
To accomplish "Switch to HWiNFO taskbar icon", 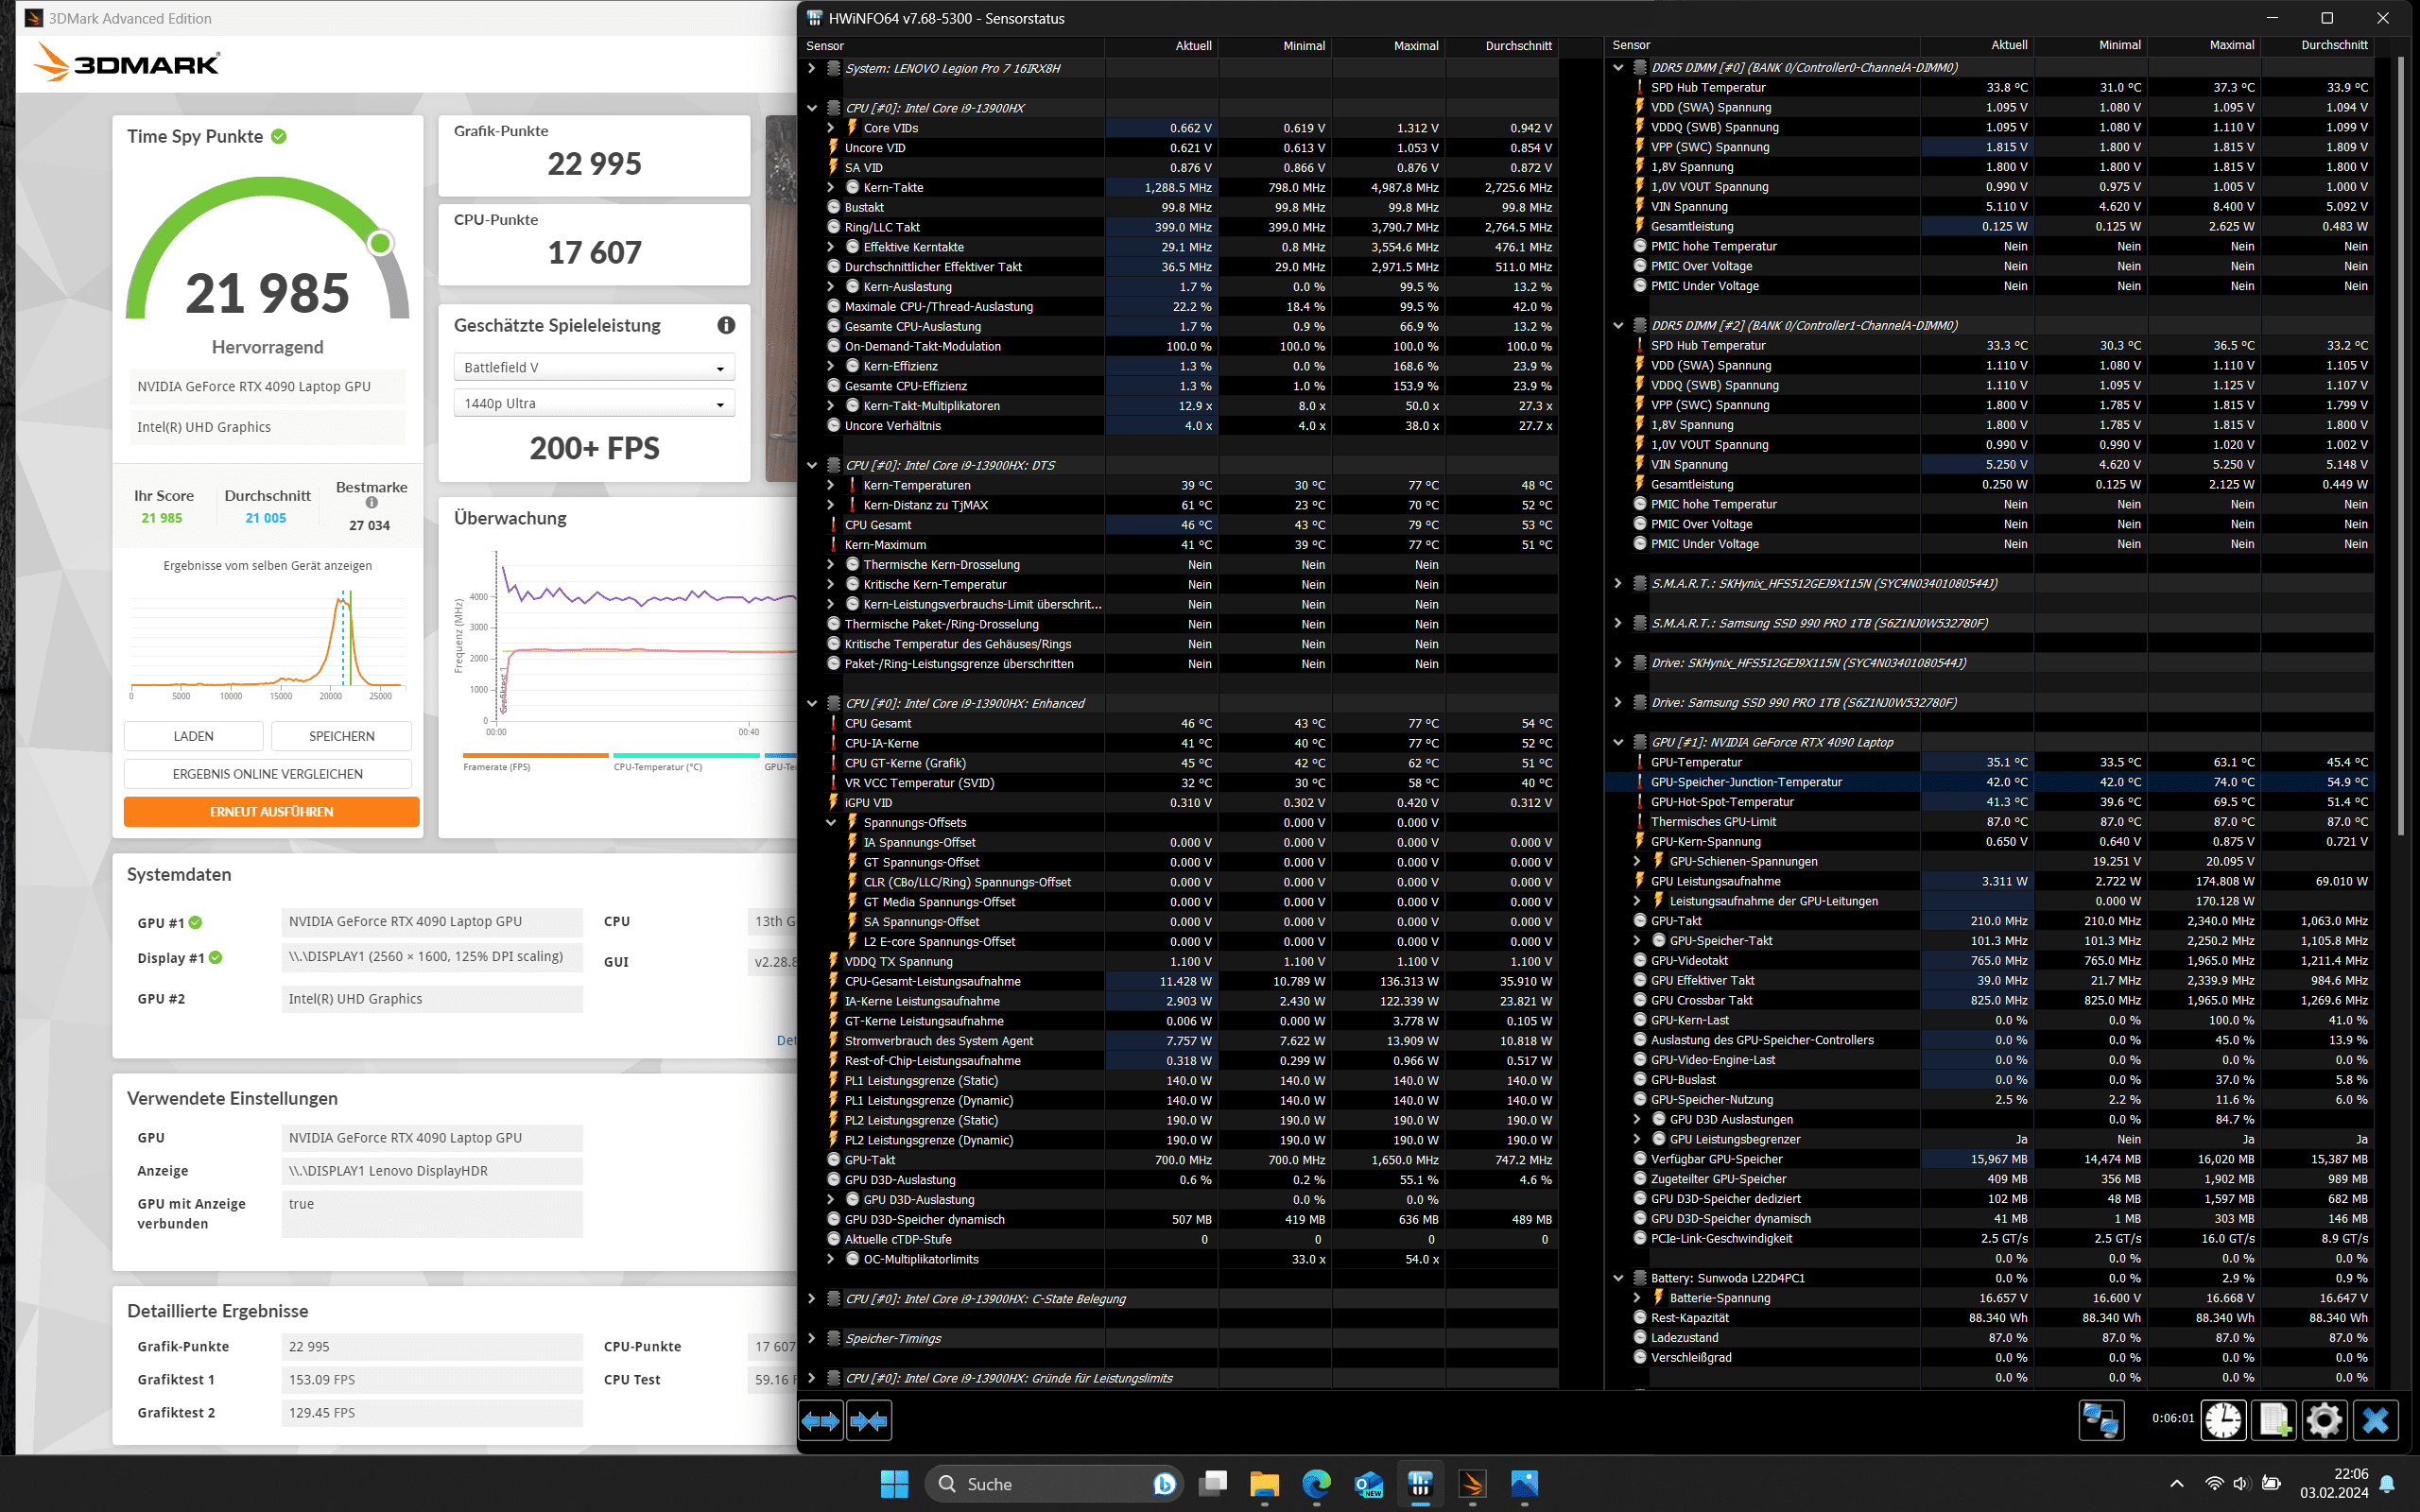I will tap(1420, 1484).
